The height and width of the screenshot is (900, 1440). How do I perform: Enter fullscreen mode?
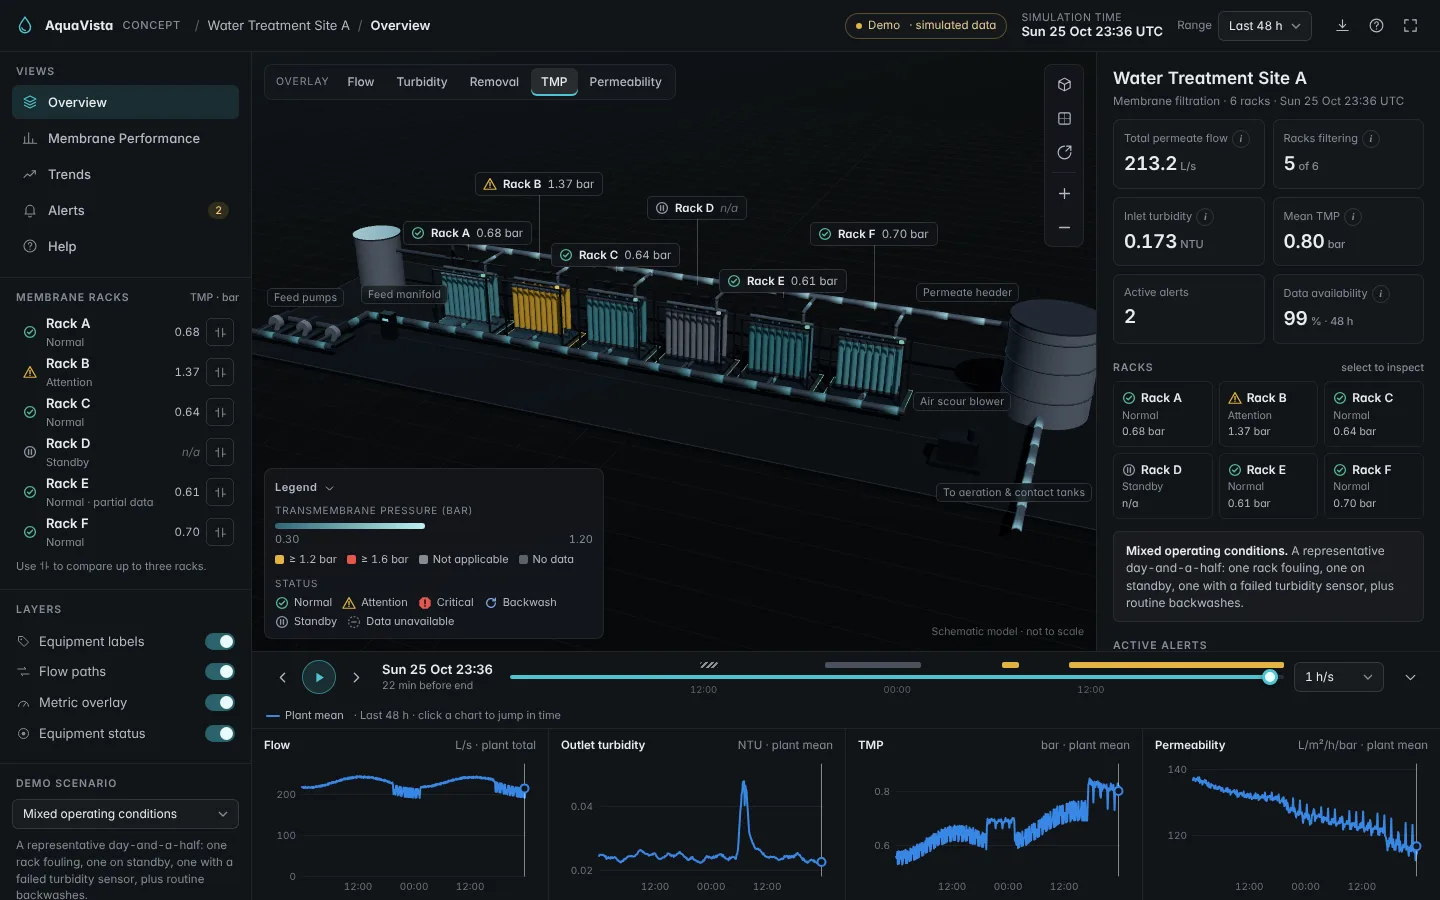pyautogui.click(x=1410, y=26)
